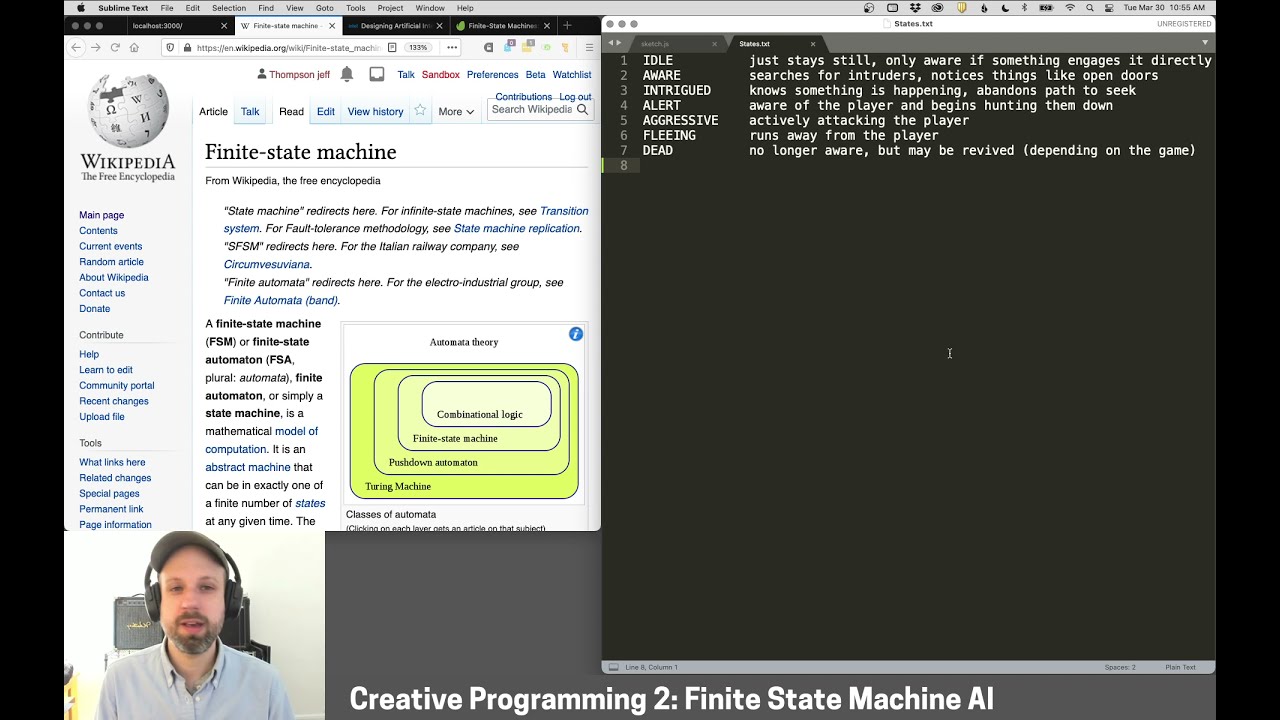Open the Sandbox link
The height and width of the screenshot is (720, 1280).
(x=441, y=75)
